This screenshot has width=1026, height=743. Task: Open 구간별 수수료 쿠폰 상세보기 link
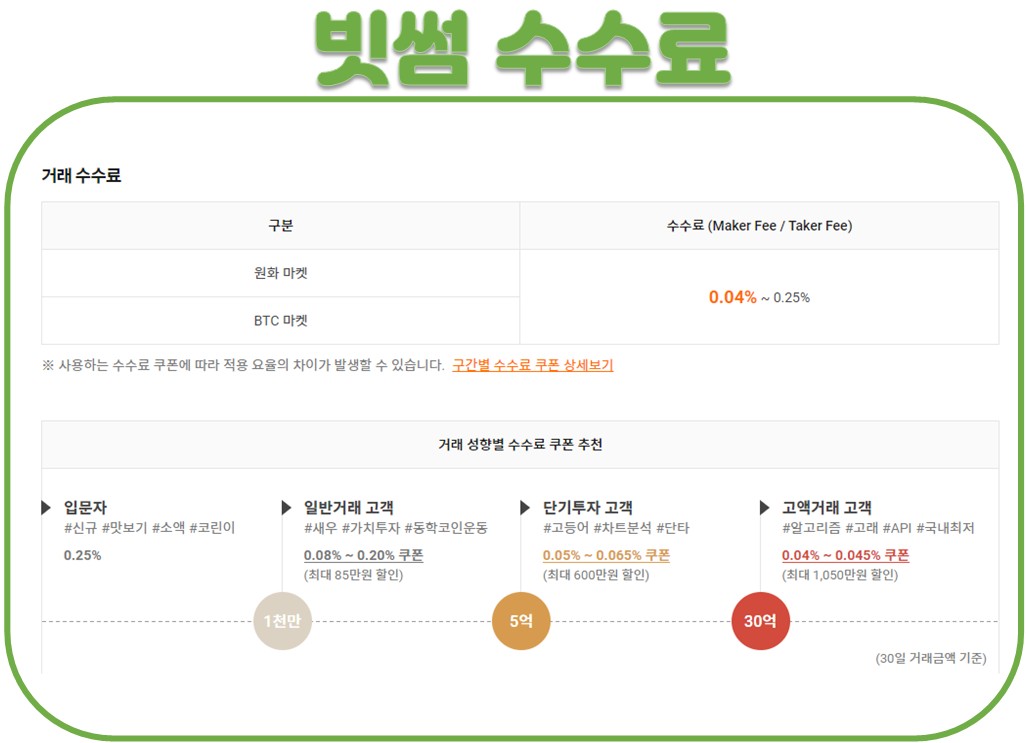click(533, 365)
